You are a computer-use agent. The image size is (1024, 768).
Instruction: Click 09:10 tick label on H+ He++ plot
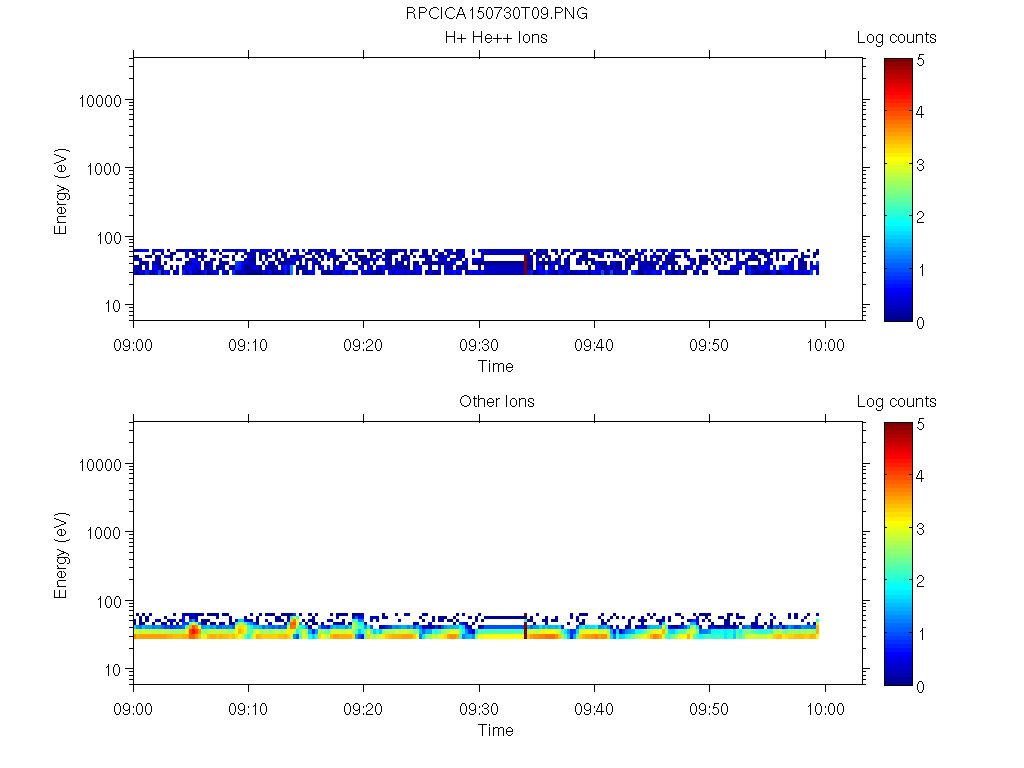(x=248, y=345)
